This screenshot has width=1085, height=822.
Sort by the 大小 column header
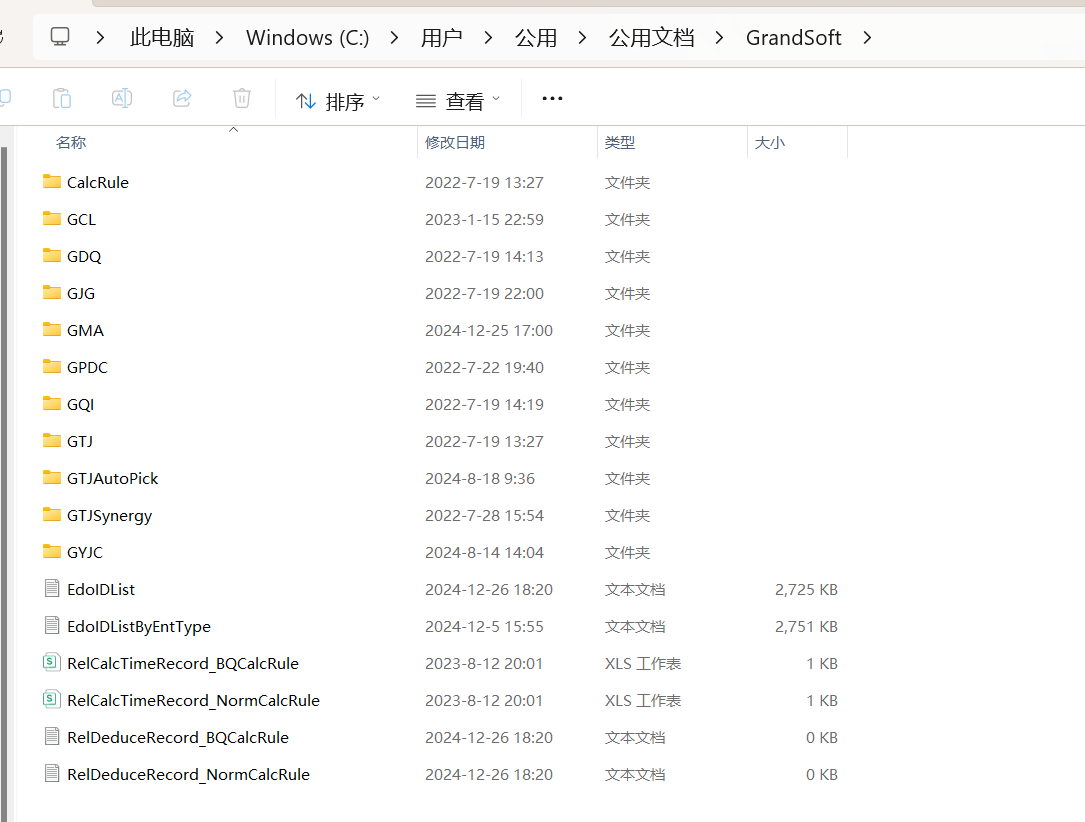[769, 143]
